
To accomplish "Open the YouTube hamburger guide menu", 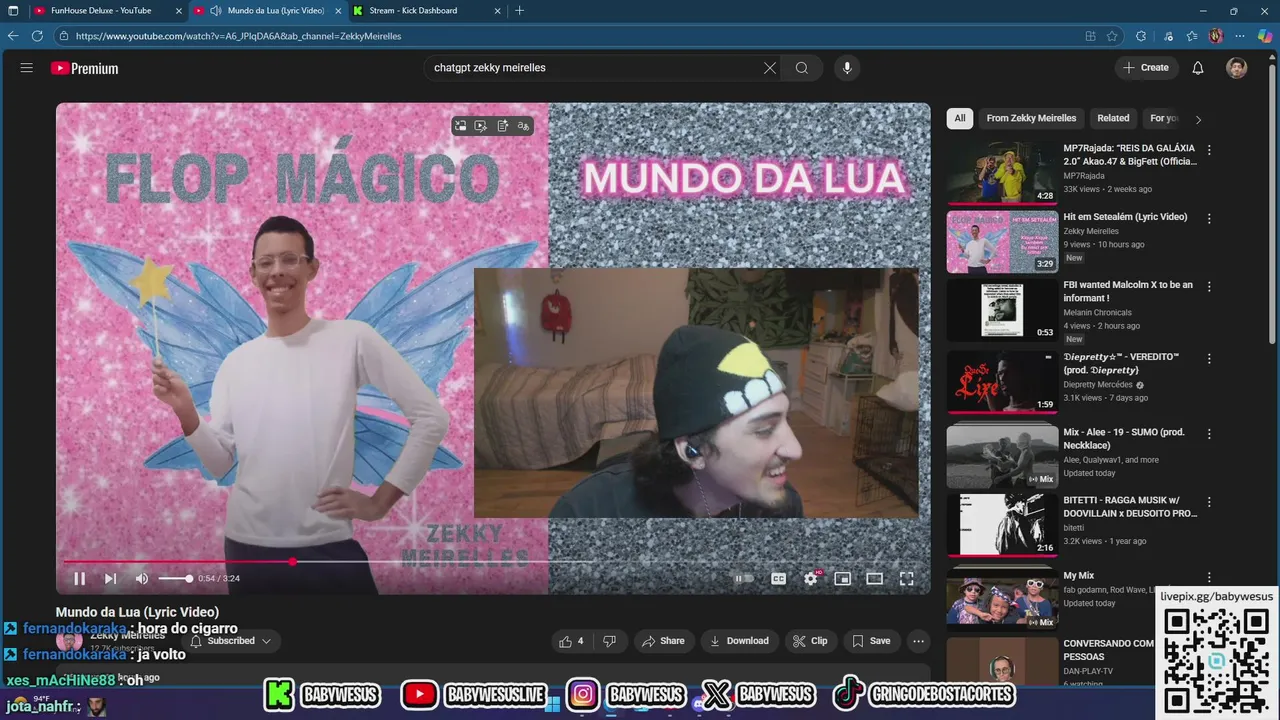I will [27, 68].
